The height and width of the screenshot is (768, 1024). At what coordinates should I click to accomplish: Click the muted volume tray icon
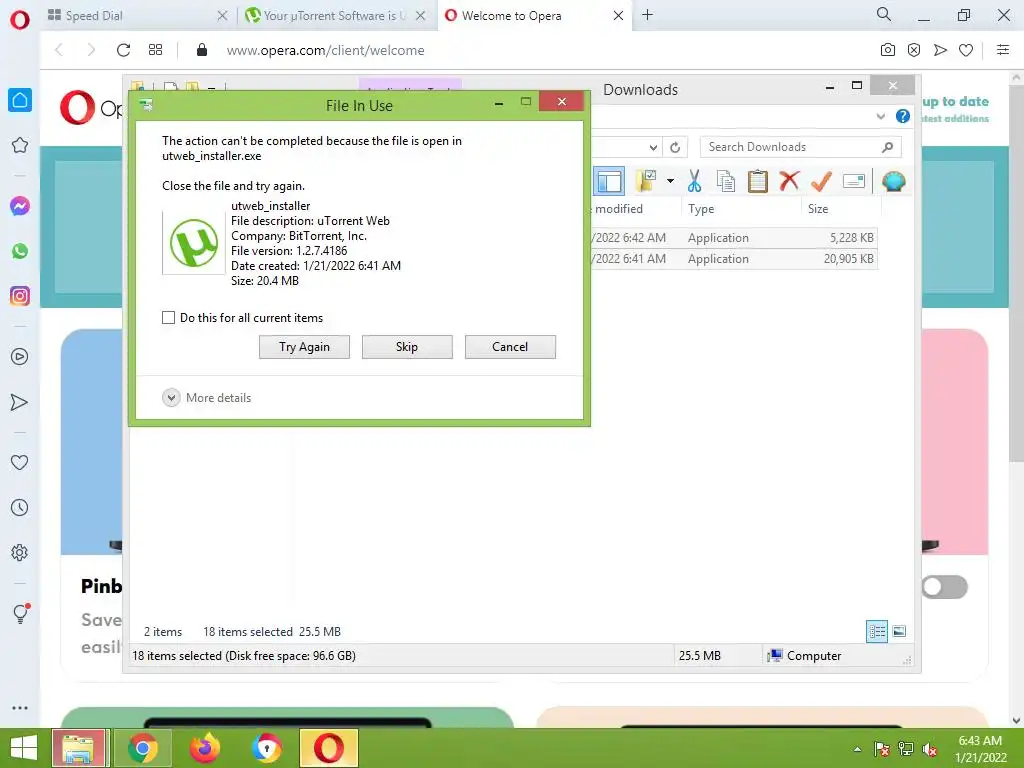(930, 749)
